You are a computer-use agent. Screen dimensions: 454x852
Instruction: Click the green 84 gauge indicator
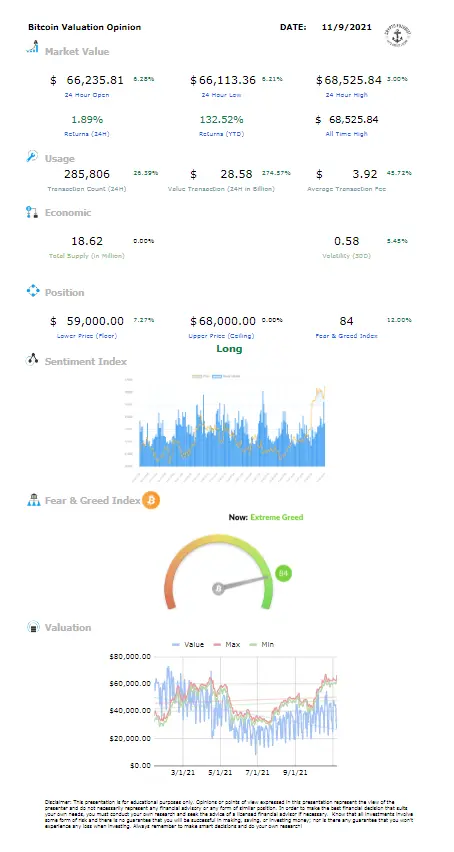pyautogui.click(x=283, y=573)
